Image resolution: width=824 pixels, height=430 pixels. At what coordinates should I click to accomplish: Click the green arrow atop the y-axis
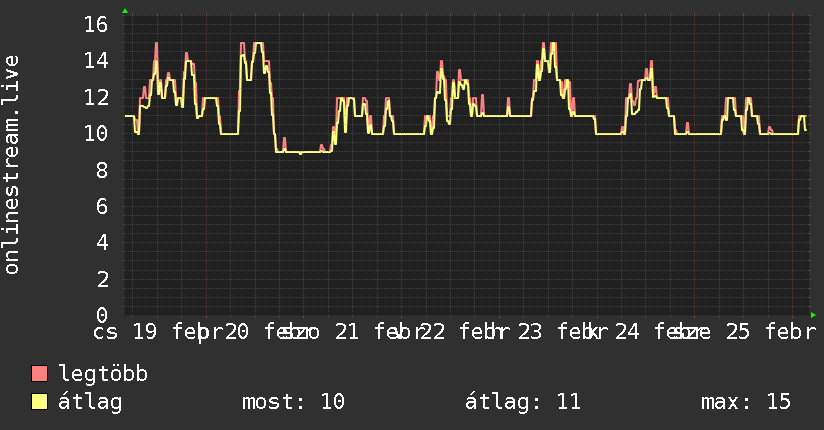[x=125, y=11]
